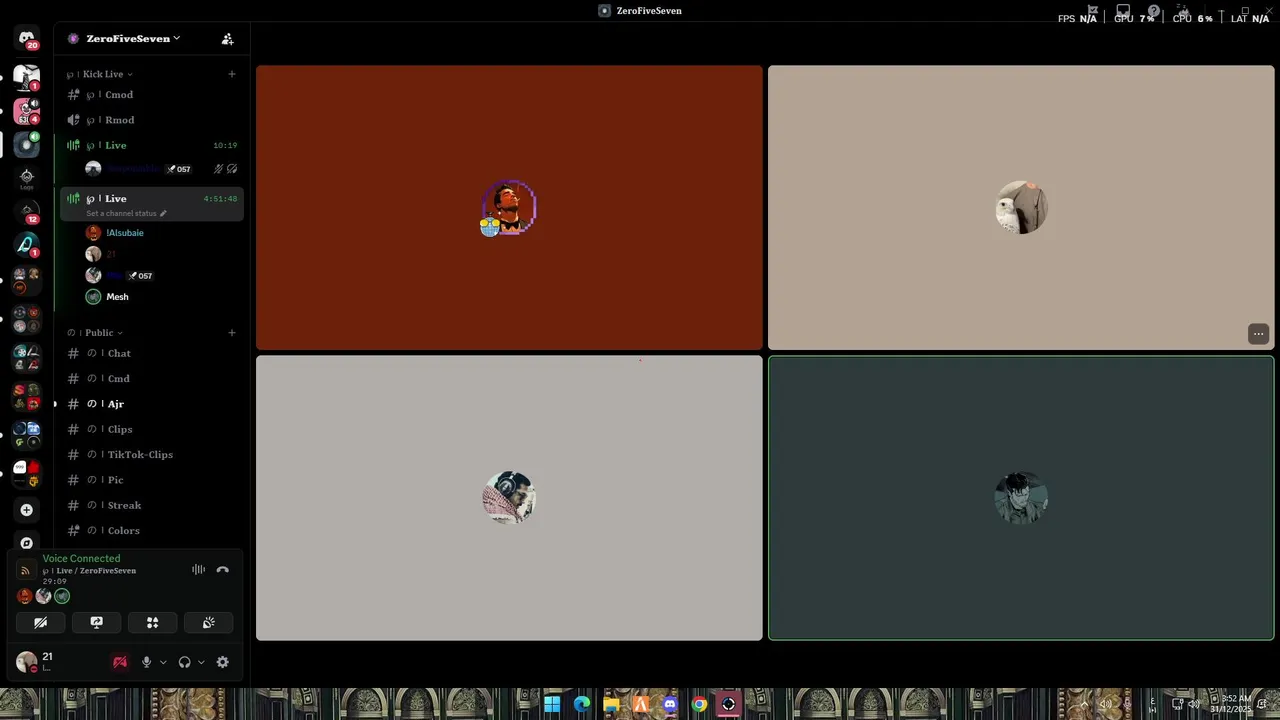Open the Colors channel
Image resolution: width=1280 pixels, height=720 pixels.
pos(150,531)
